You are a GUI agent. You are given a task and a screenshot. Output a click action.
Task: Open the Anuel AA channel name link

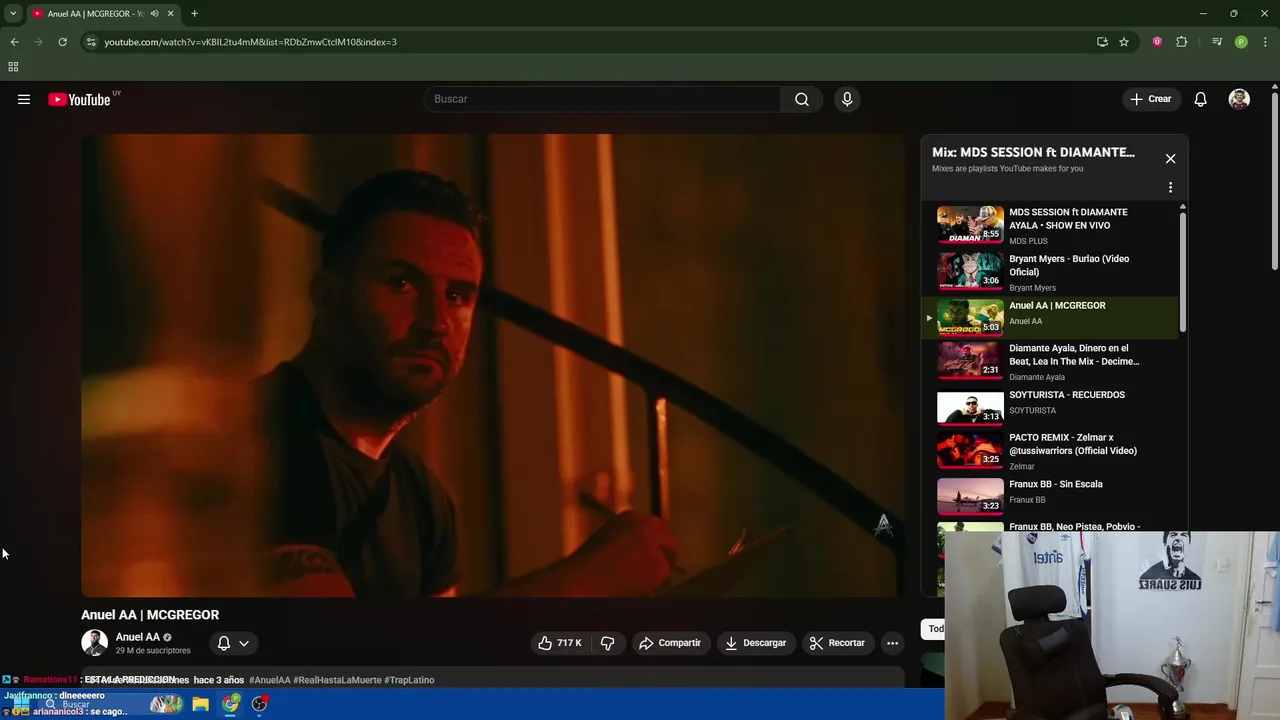(x=138, y=637)
